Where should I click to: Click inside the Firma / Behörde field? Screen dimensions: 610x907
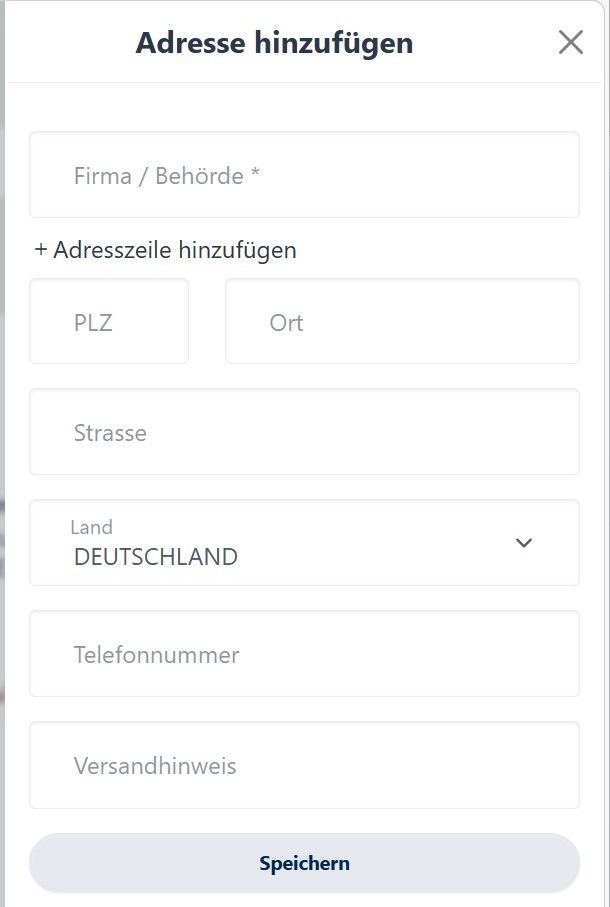(304, 175)
